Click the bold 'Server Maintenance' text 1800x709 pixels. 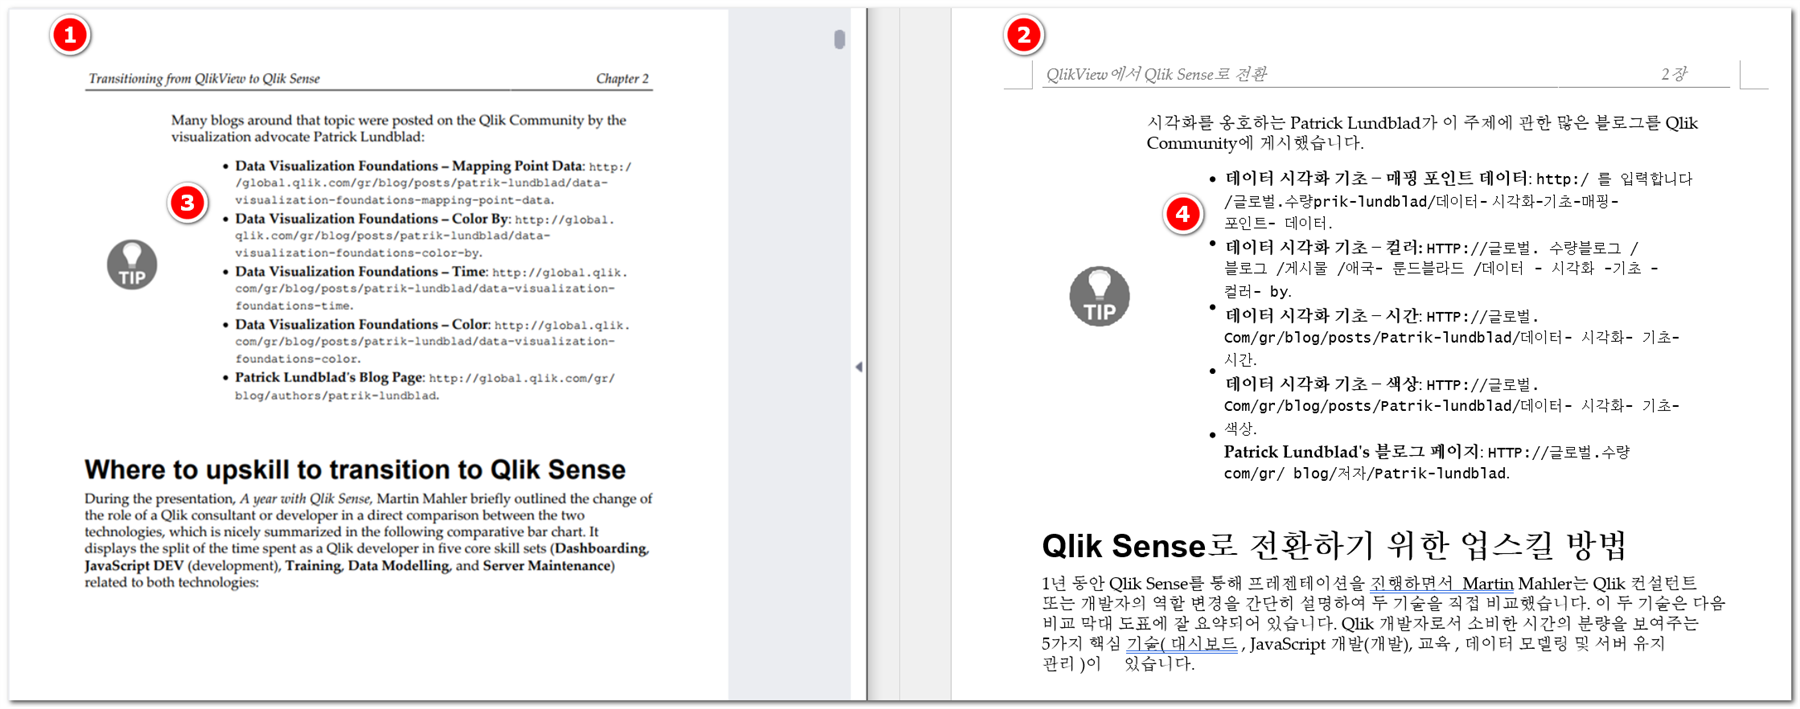pos(547,566)
